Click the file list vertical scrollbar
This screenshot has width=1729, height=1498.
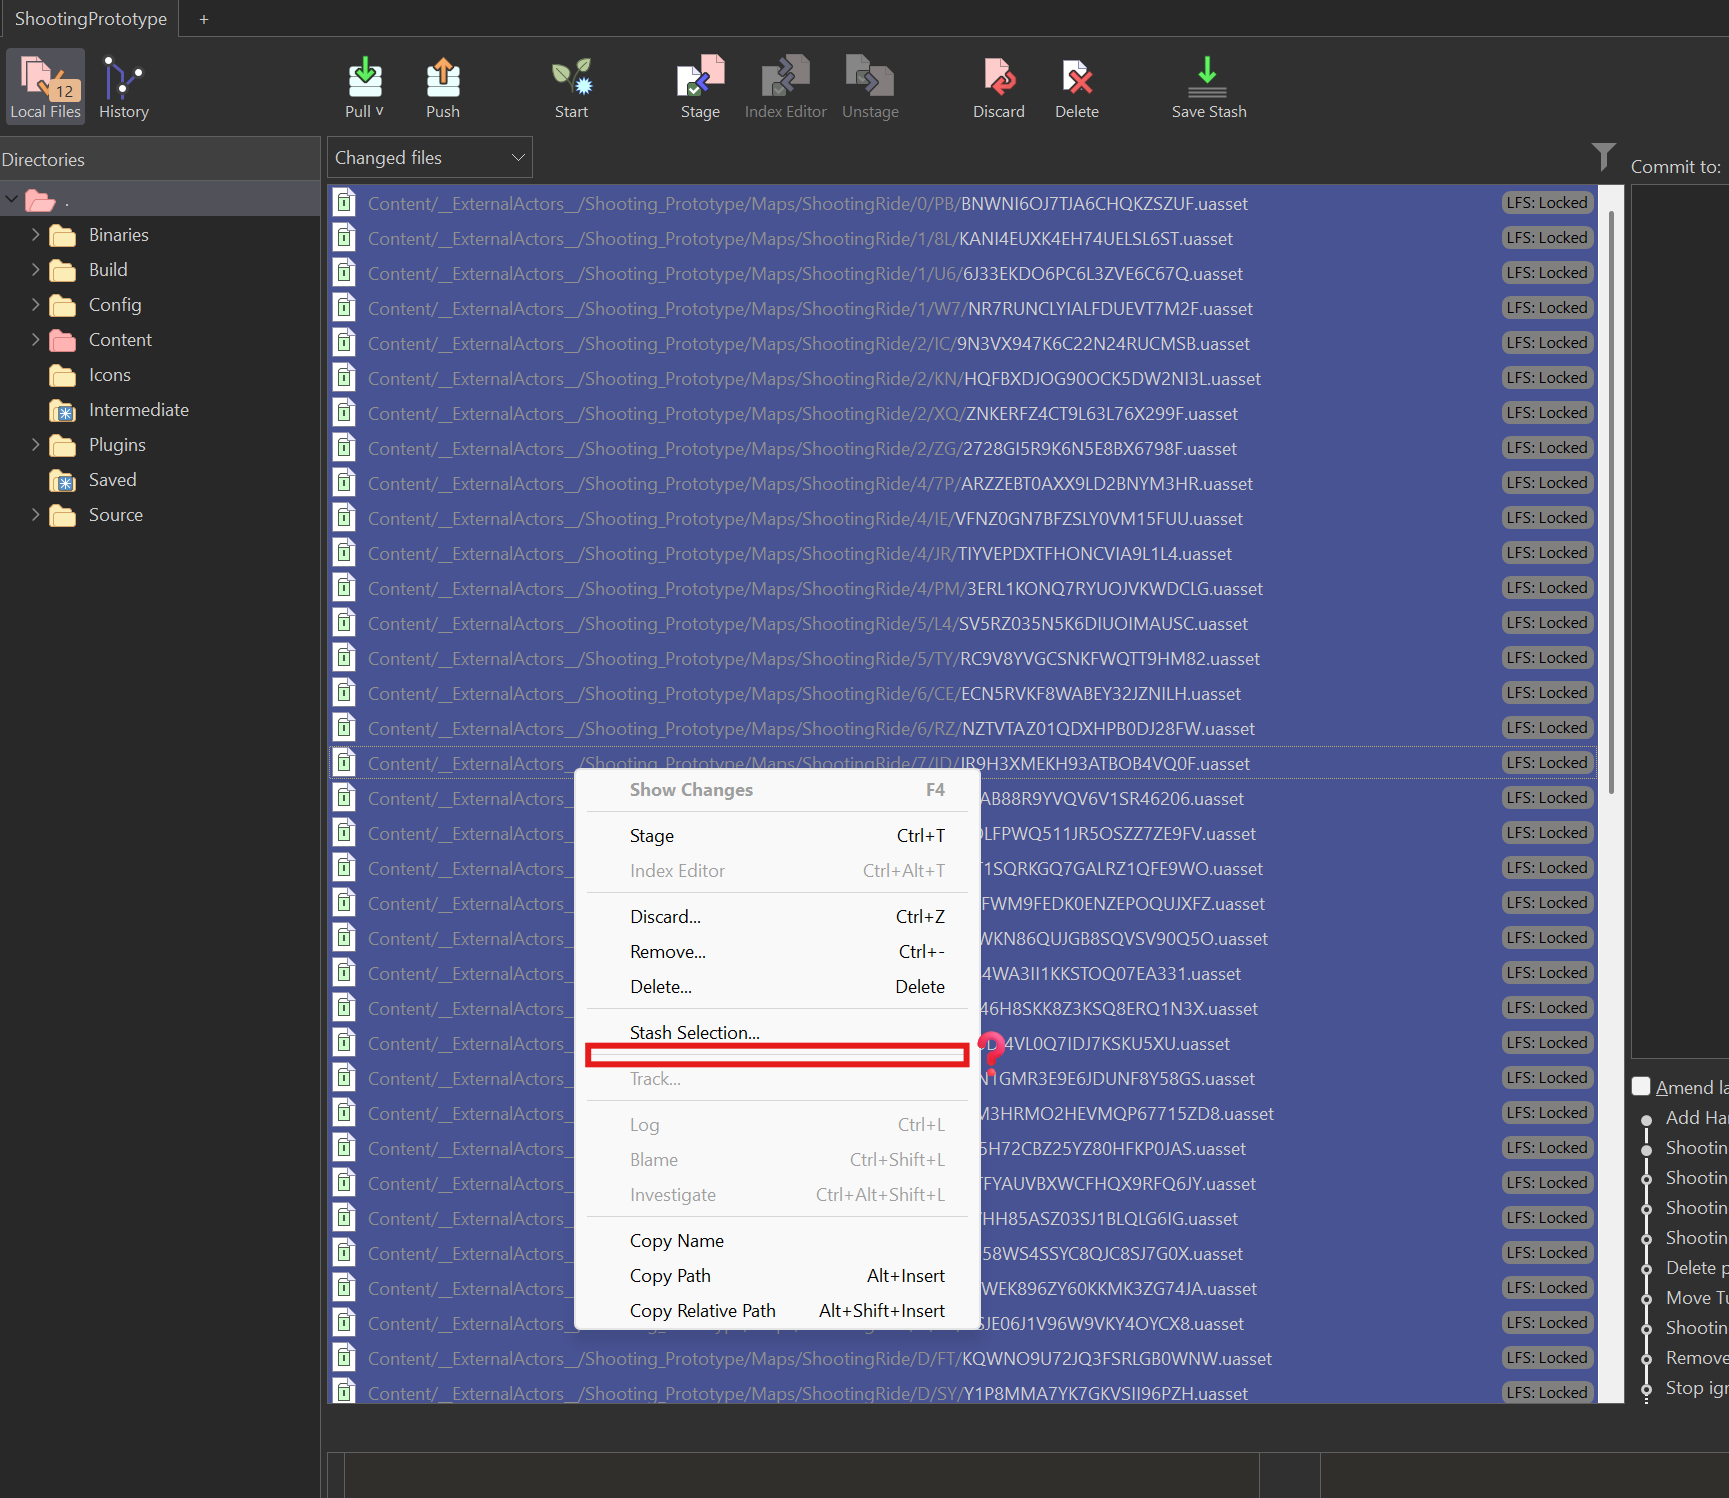(1611, 502)
